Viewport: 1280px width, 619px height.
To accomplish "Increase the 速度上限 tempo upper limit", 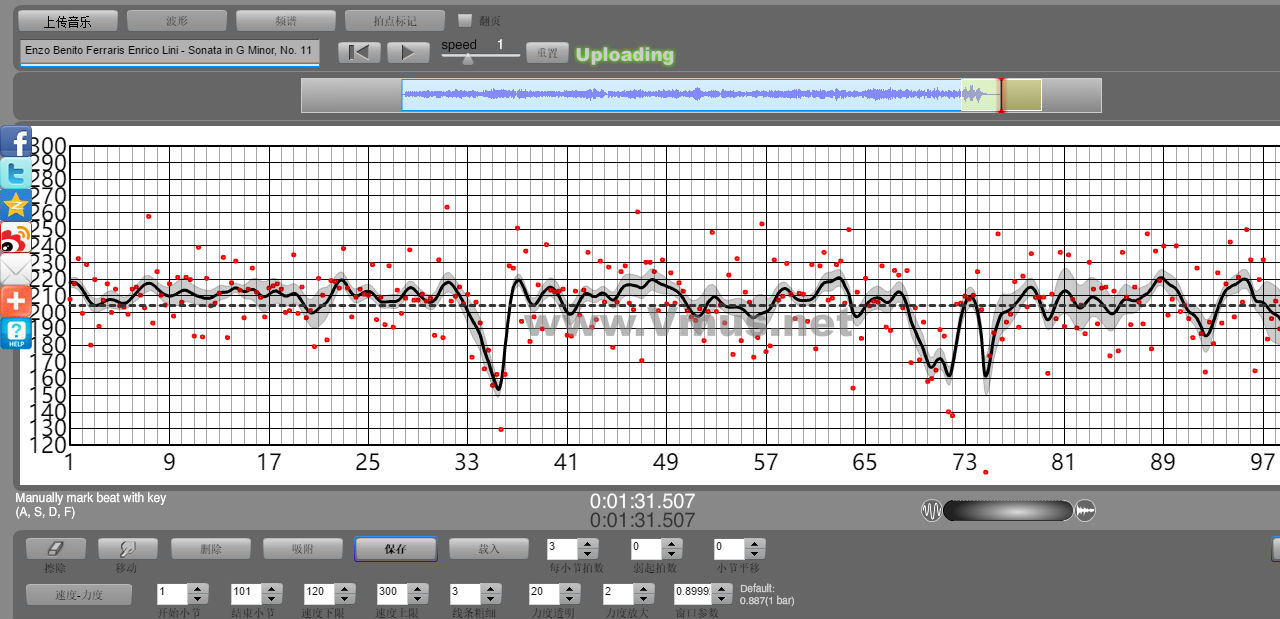I will click(417, 589).
